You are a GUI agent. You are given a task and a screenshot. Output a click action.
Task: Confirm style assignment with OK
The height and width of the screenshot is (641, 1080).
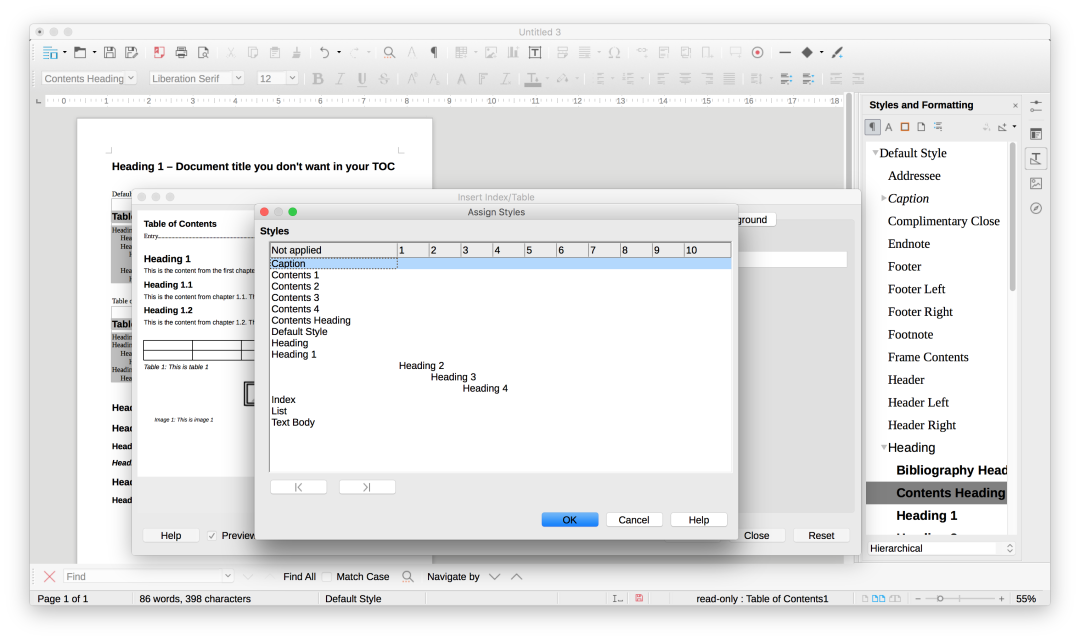(569, 519)
